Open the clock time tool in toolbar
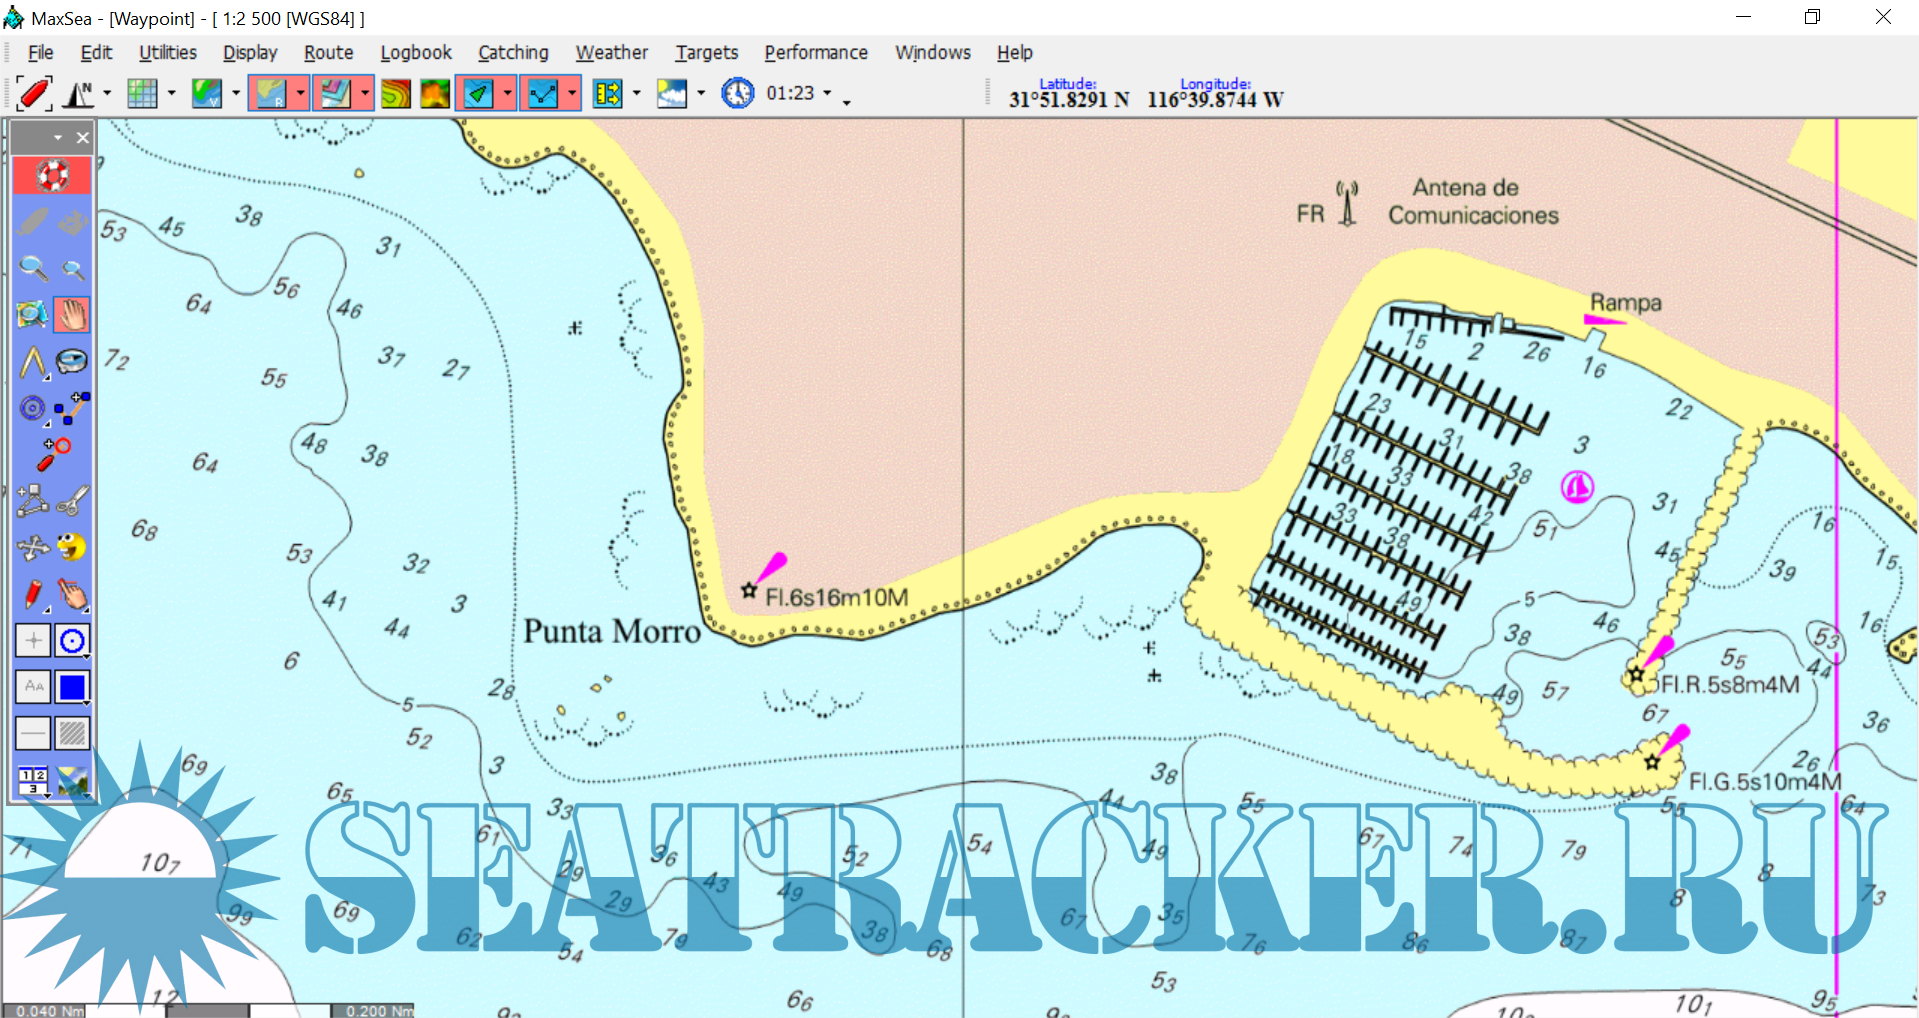 pos(738,94)
